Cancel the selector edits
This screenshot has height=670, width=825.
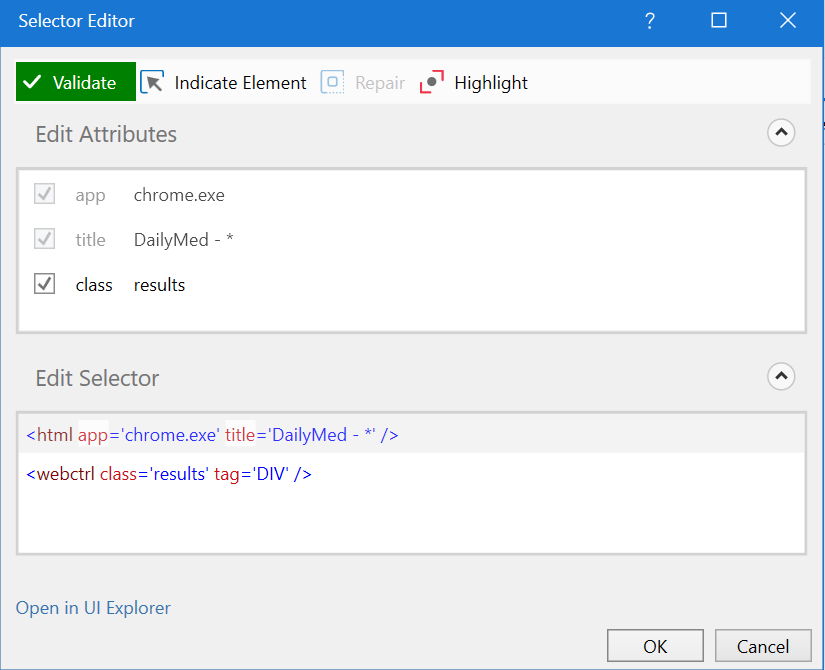coord(763,645)
